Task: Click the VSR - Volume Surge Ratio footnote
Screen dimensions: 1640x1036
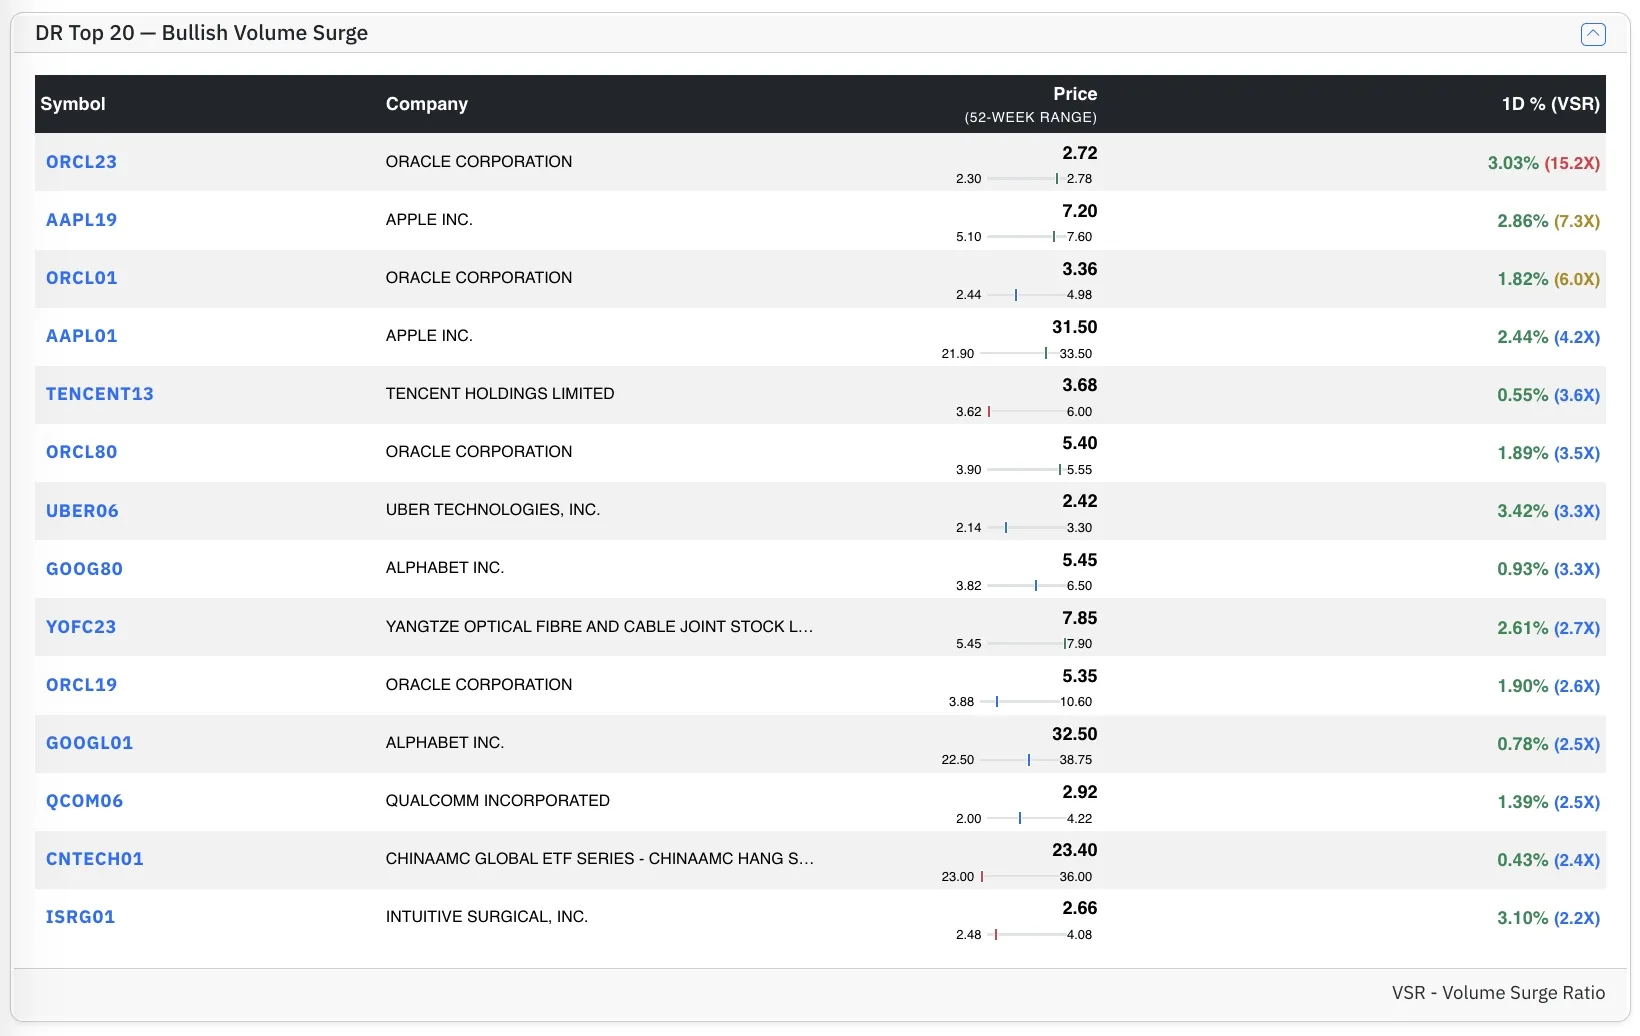Action: [1498, 993]
